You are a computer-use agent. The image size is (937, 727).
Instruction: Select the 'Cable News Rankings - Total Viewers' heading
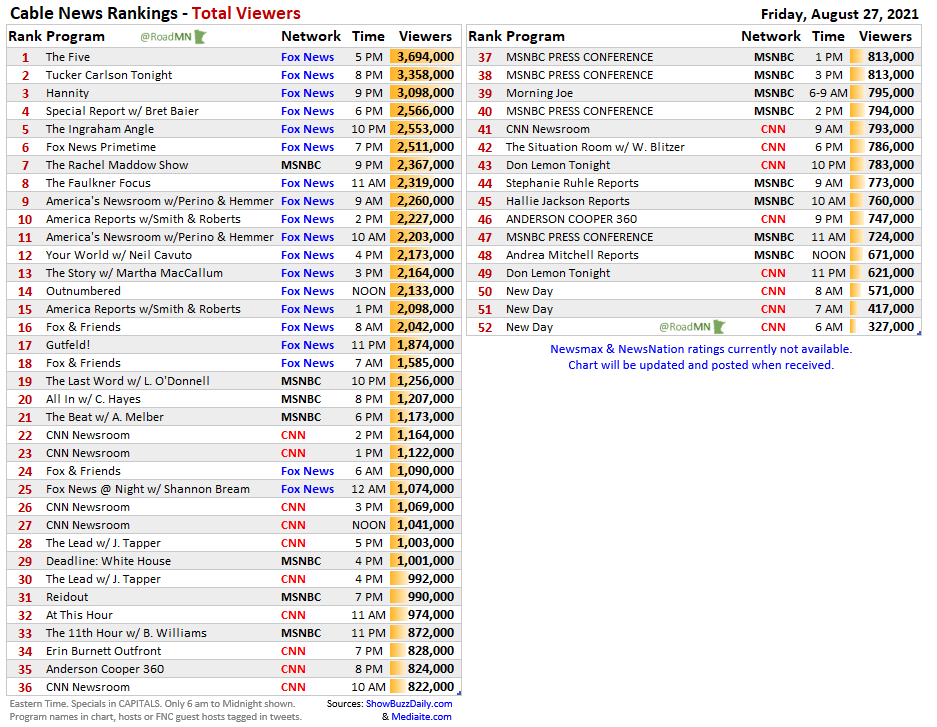155,13
